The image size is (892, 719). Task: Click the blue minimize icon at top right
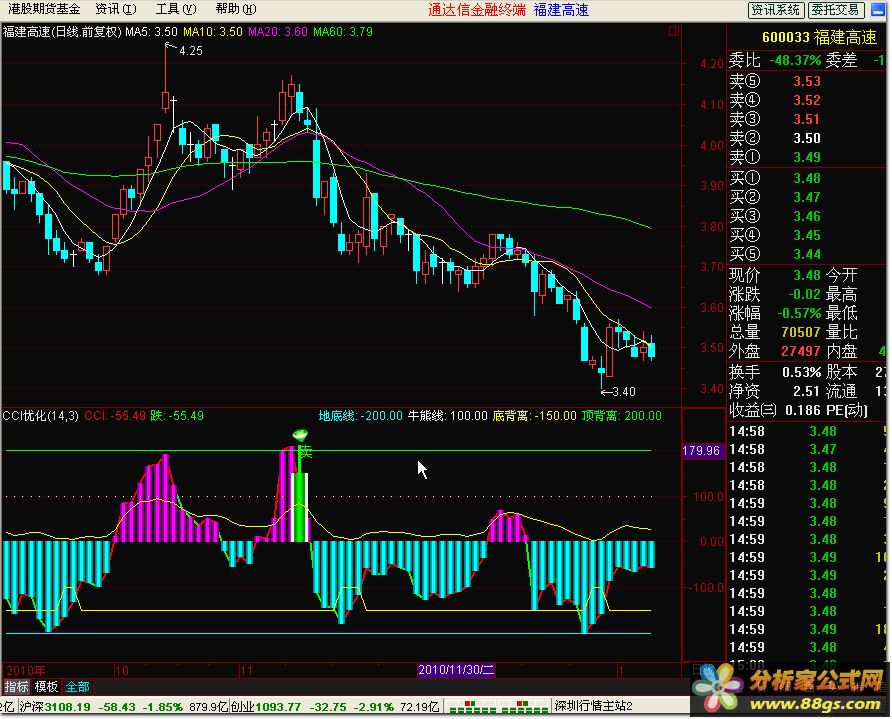(x=877, y=10)
